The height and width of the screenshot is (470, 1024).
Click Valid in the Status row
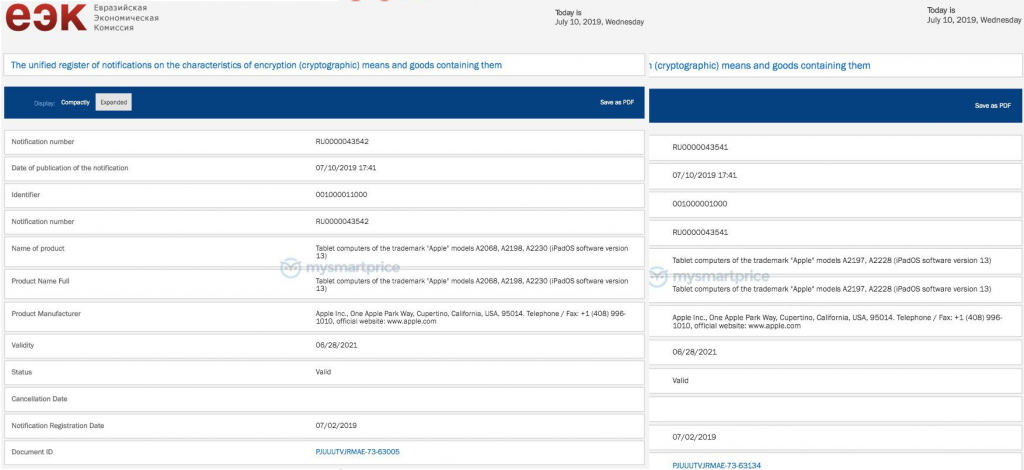point(323,371)
